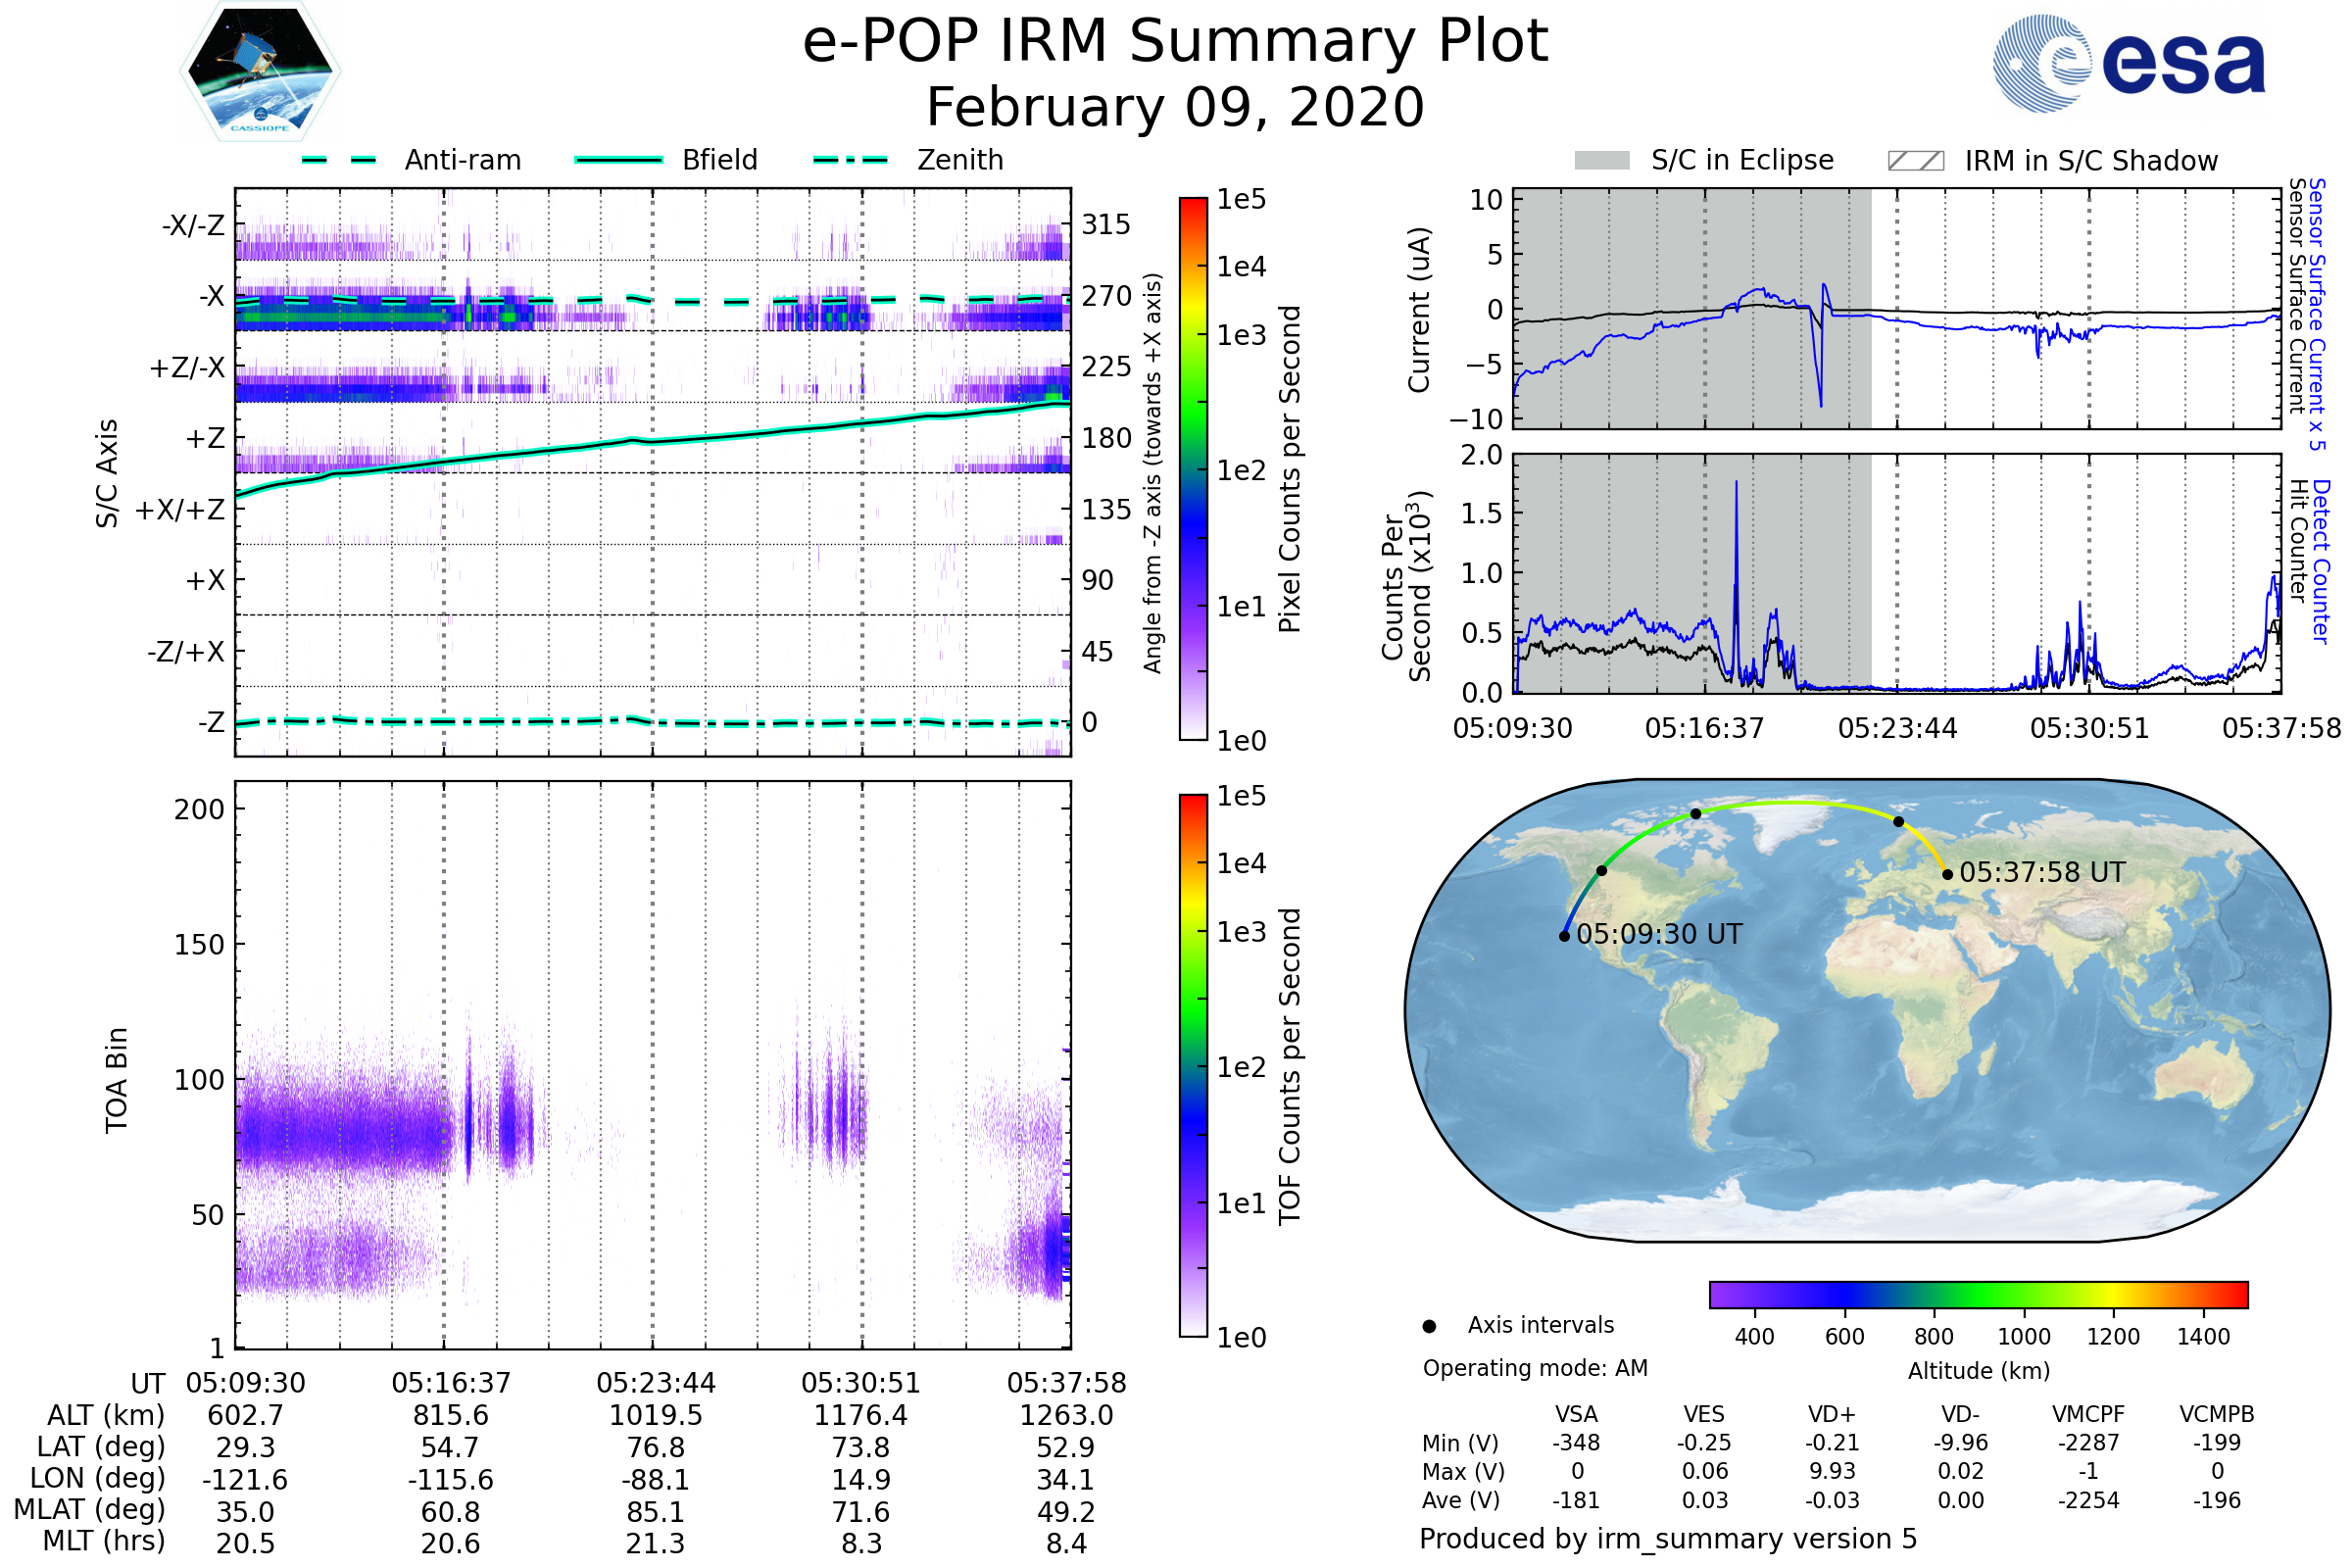The image size is (2352, 1568).
Task: Click the CASSIOPE satellite mission logo
Action: tap(260, 72)
